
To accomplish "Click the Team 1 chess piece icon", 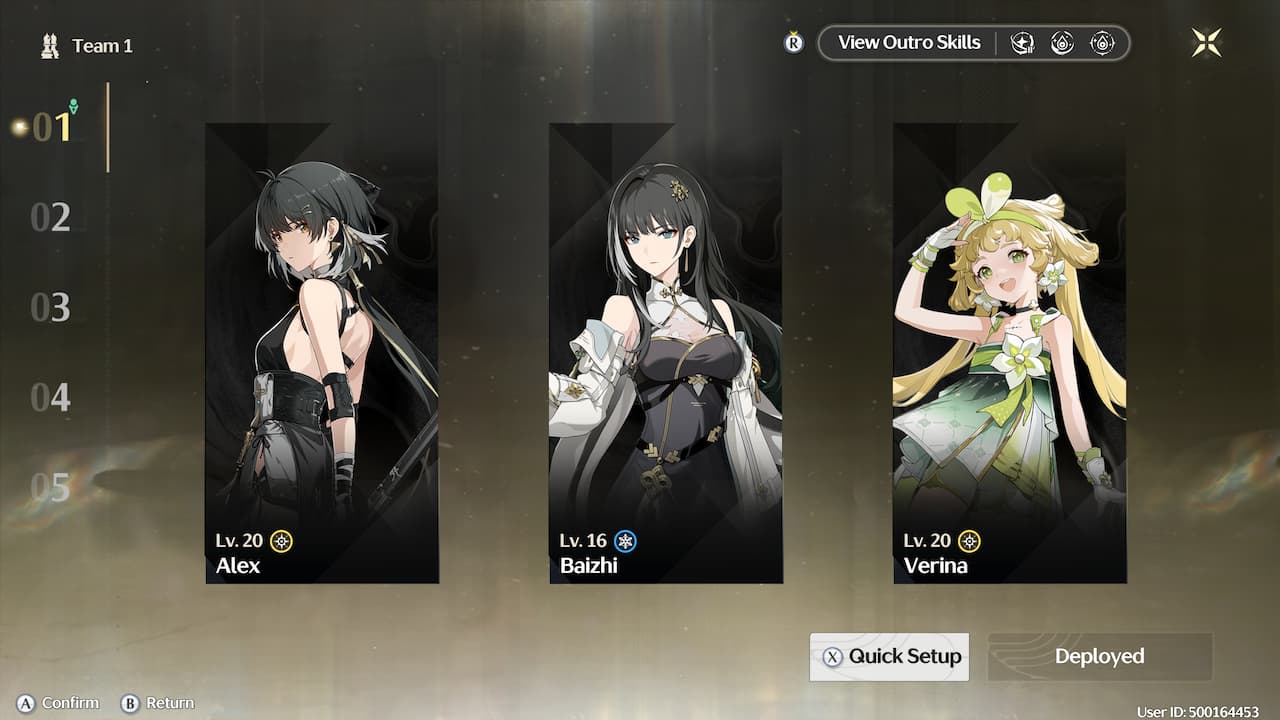I will pos(50,45).
